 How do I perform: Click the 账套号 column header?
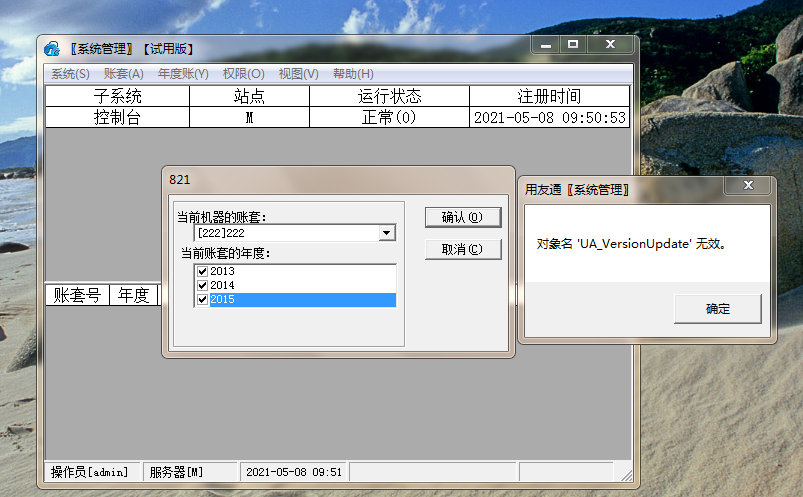[x=77, y=295]
